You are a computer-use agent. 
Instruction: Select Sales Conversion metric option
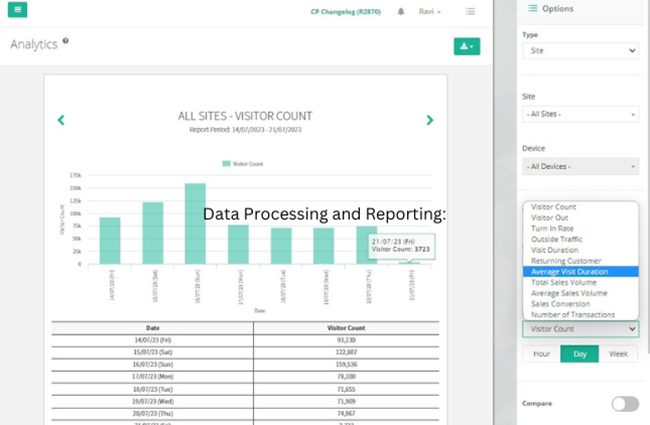click(x=561, y=304)
